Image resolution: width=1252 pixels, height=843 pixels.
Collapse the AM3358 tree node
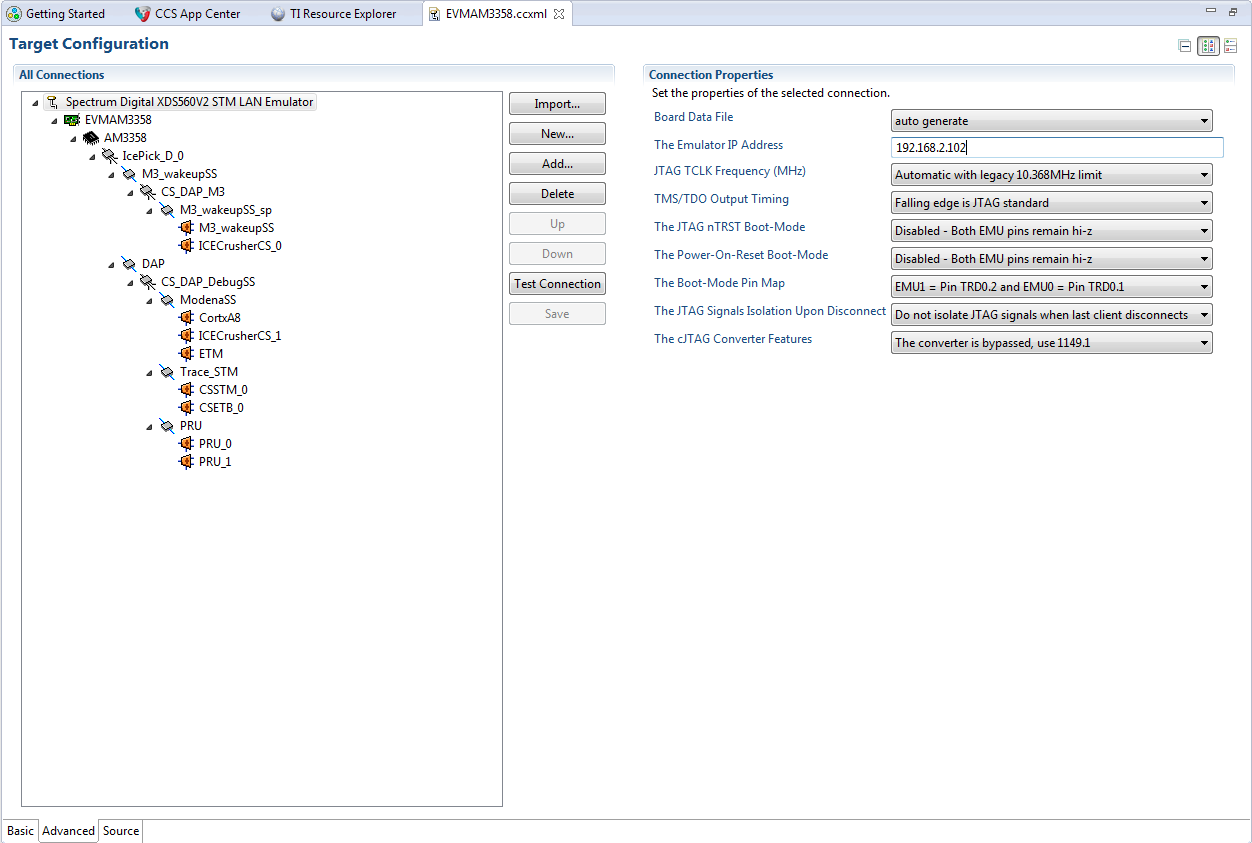tap(74, 138)
